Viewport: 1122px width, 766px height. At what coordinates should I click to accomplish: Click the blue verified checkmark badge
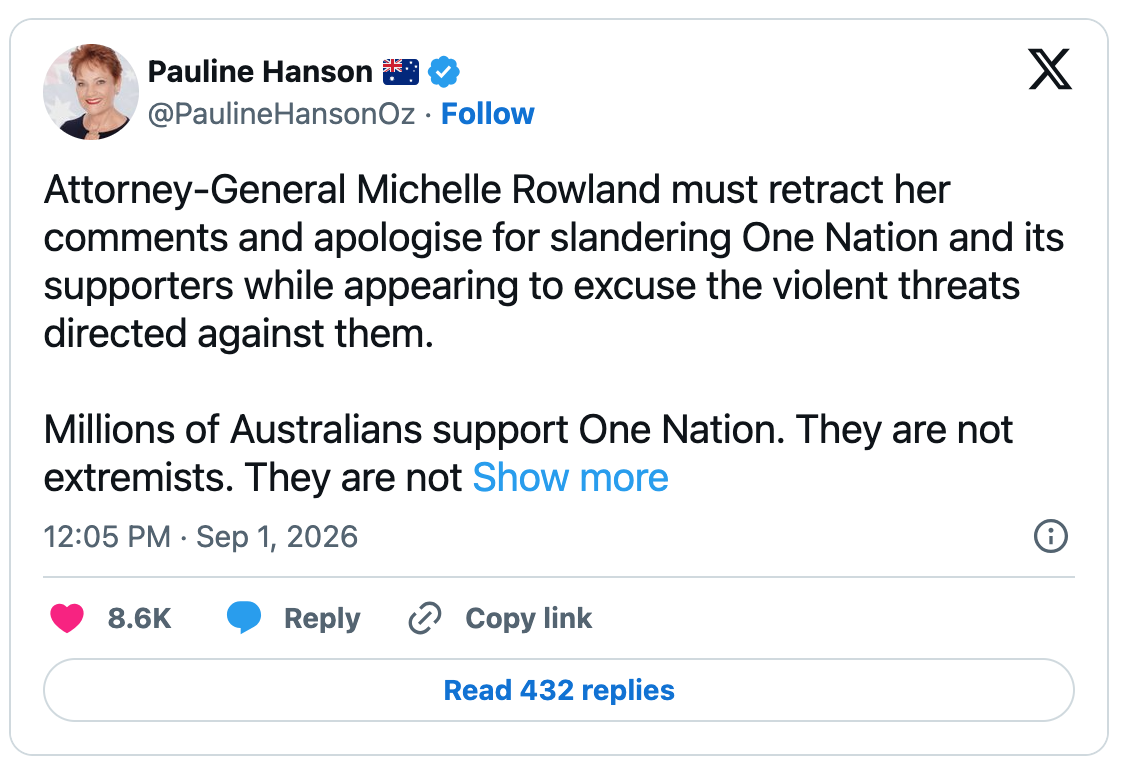(444, 72)
